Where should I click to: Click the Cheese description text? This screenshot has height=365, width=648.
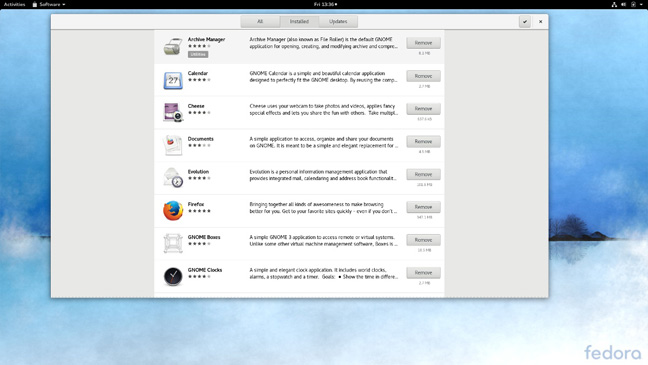coord(323,110)
